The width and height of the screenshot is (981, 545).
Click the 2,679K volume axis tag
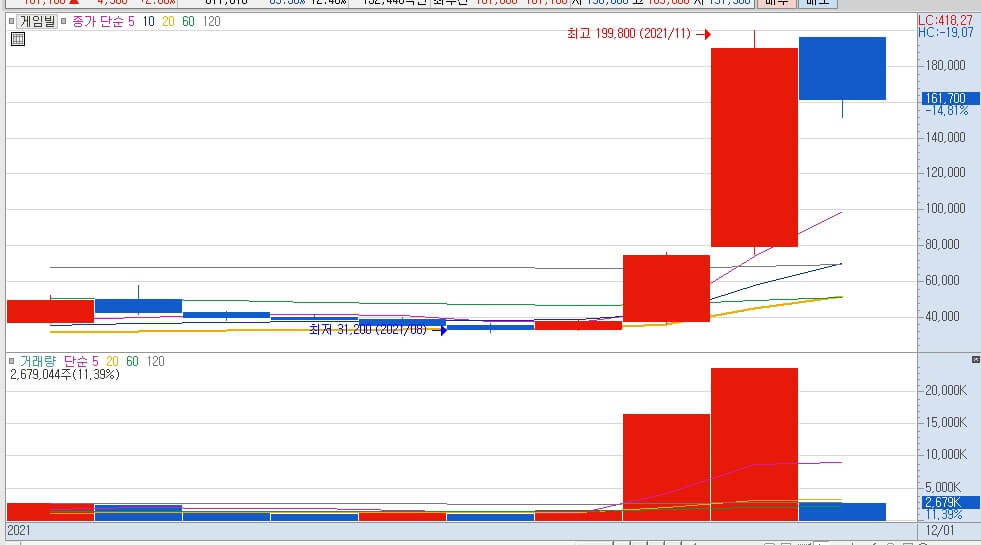click(950, 502)
